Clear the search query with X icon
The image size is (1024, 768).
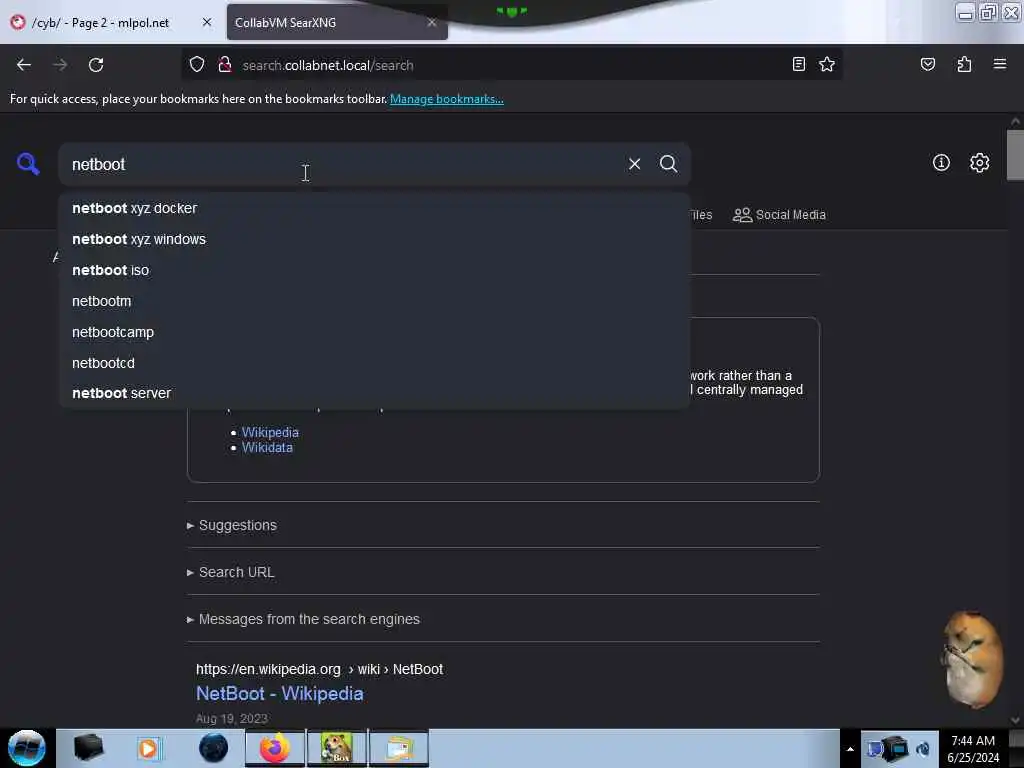click(634, 164)
